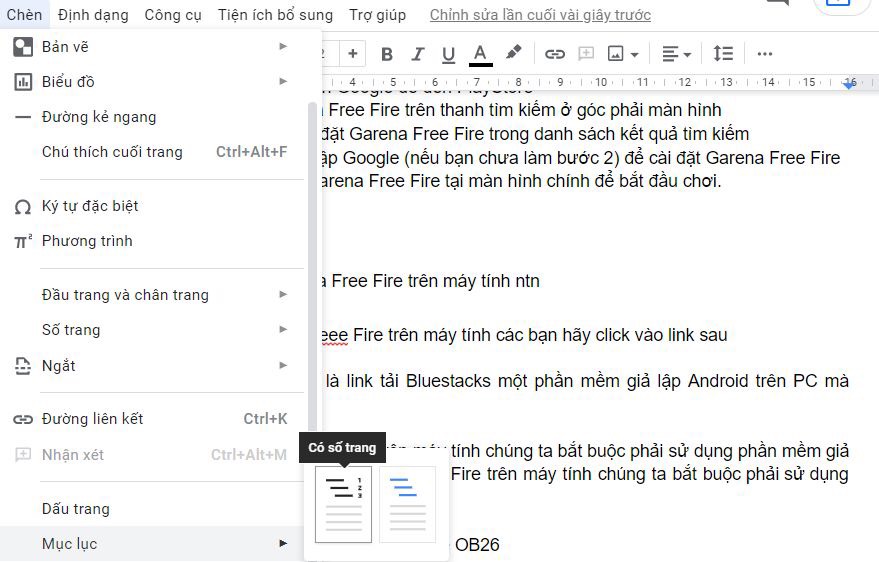Increase font size with plus button
The height and width of the screenshot is (562, 879).
click(353, 54)
